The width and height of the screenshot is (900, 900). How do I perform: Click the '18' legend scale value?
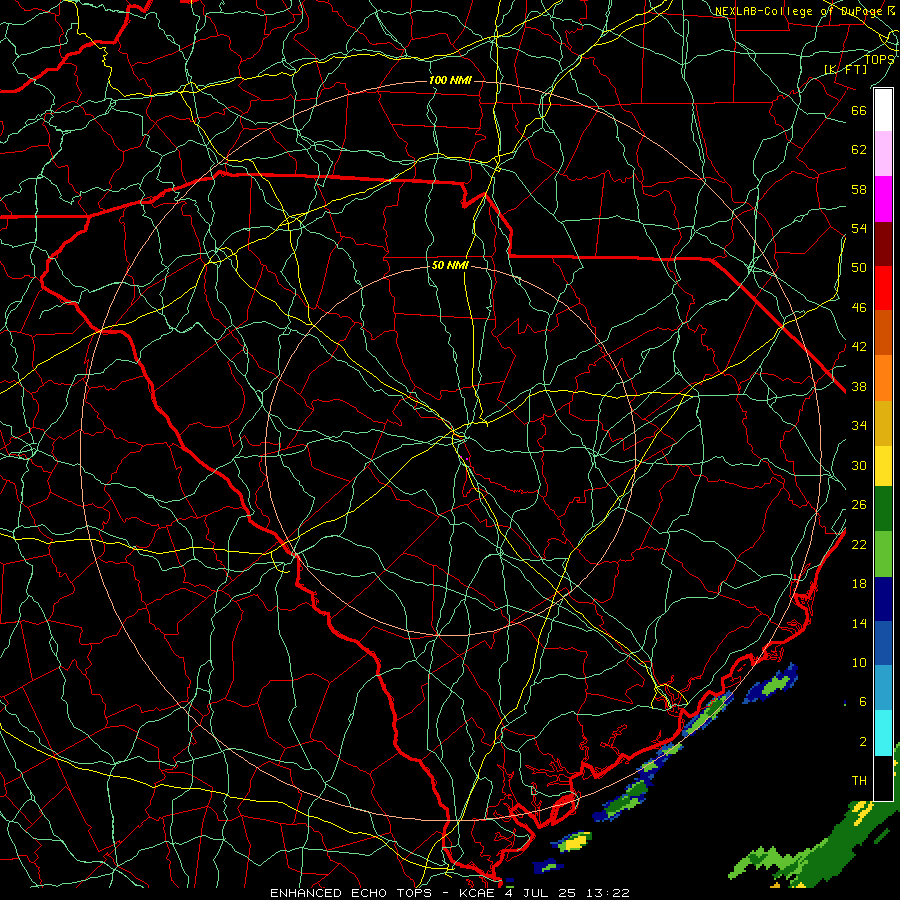click(x=859, y=584)
